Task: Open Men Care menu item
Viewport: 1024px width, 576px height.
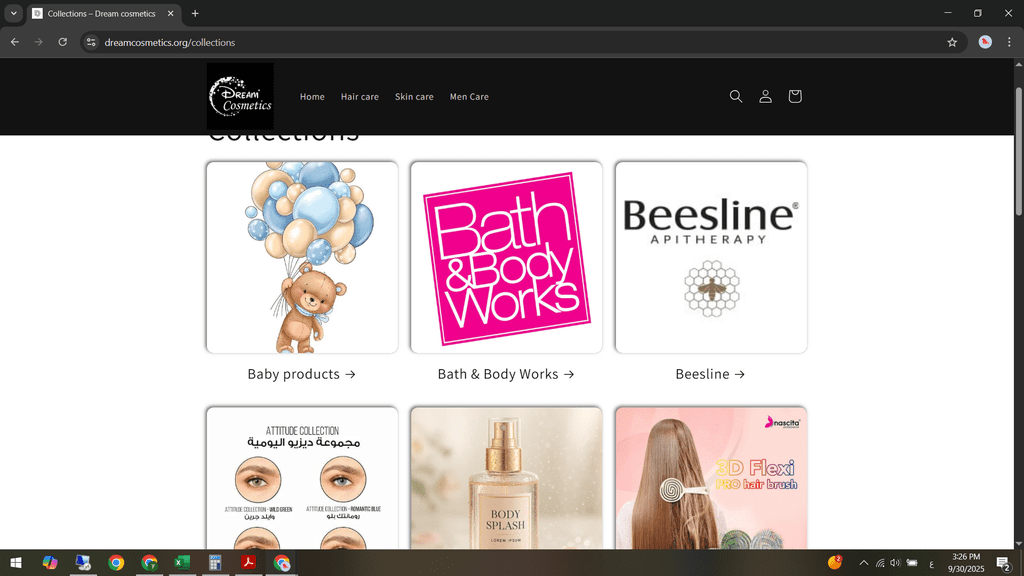Action: coord(469,97)
